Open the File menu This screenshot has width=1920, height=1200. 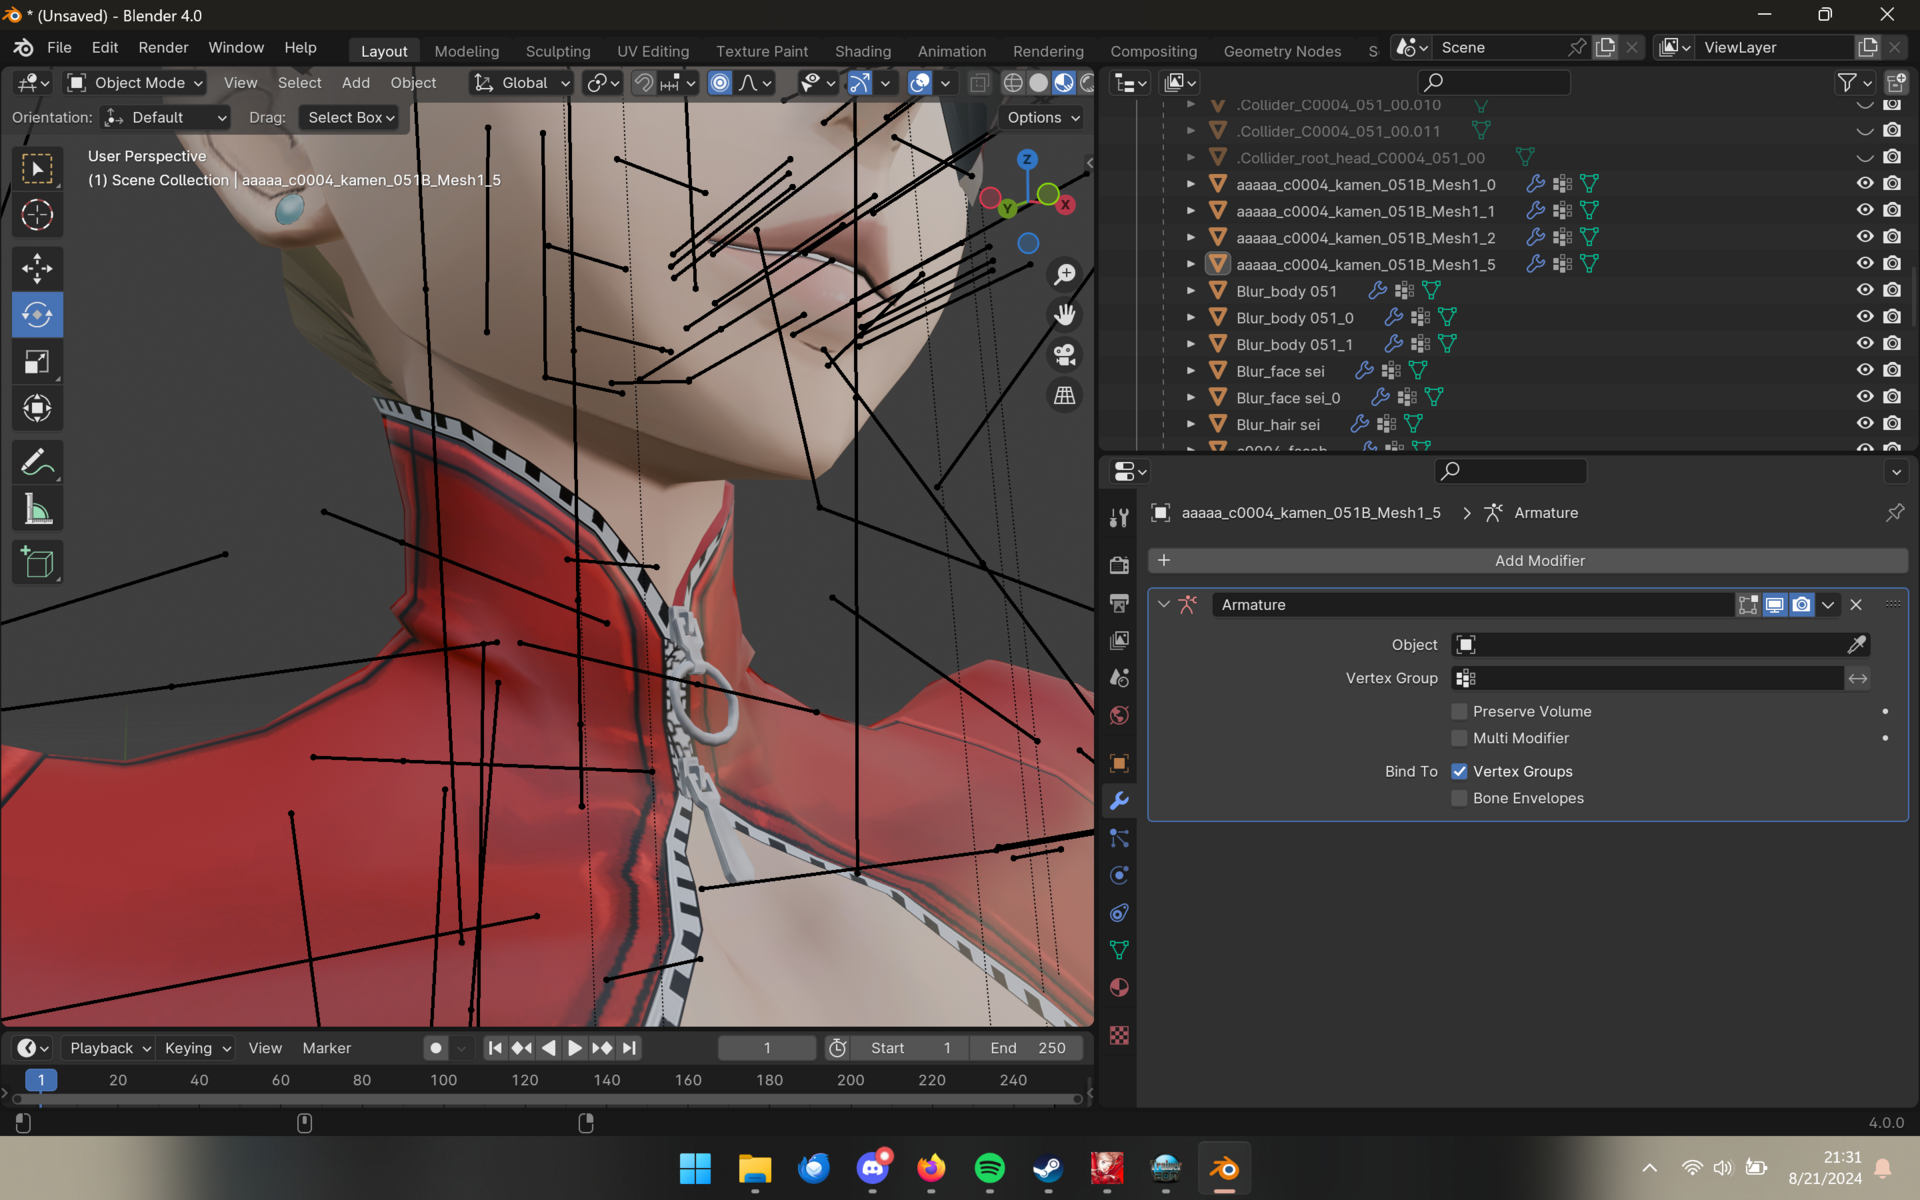[59, 47]
